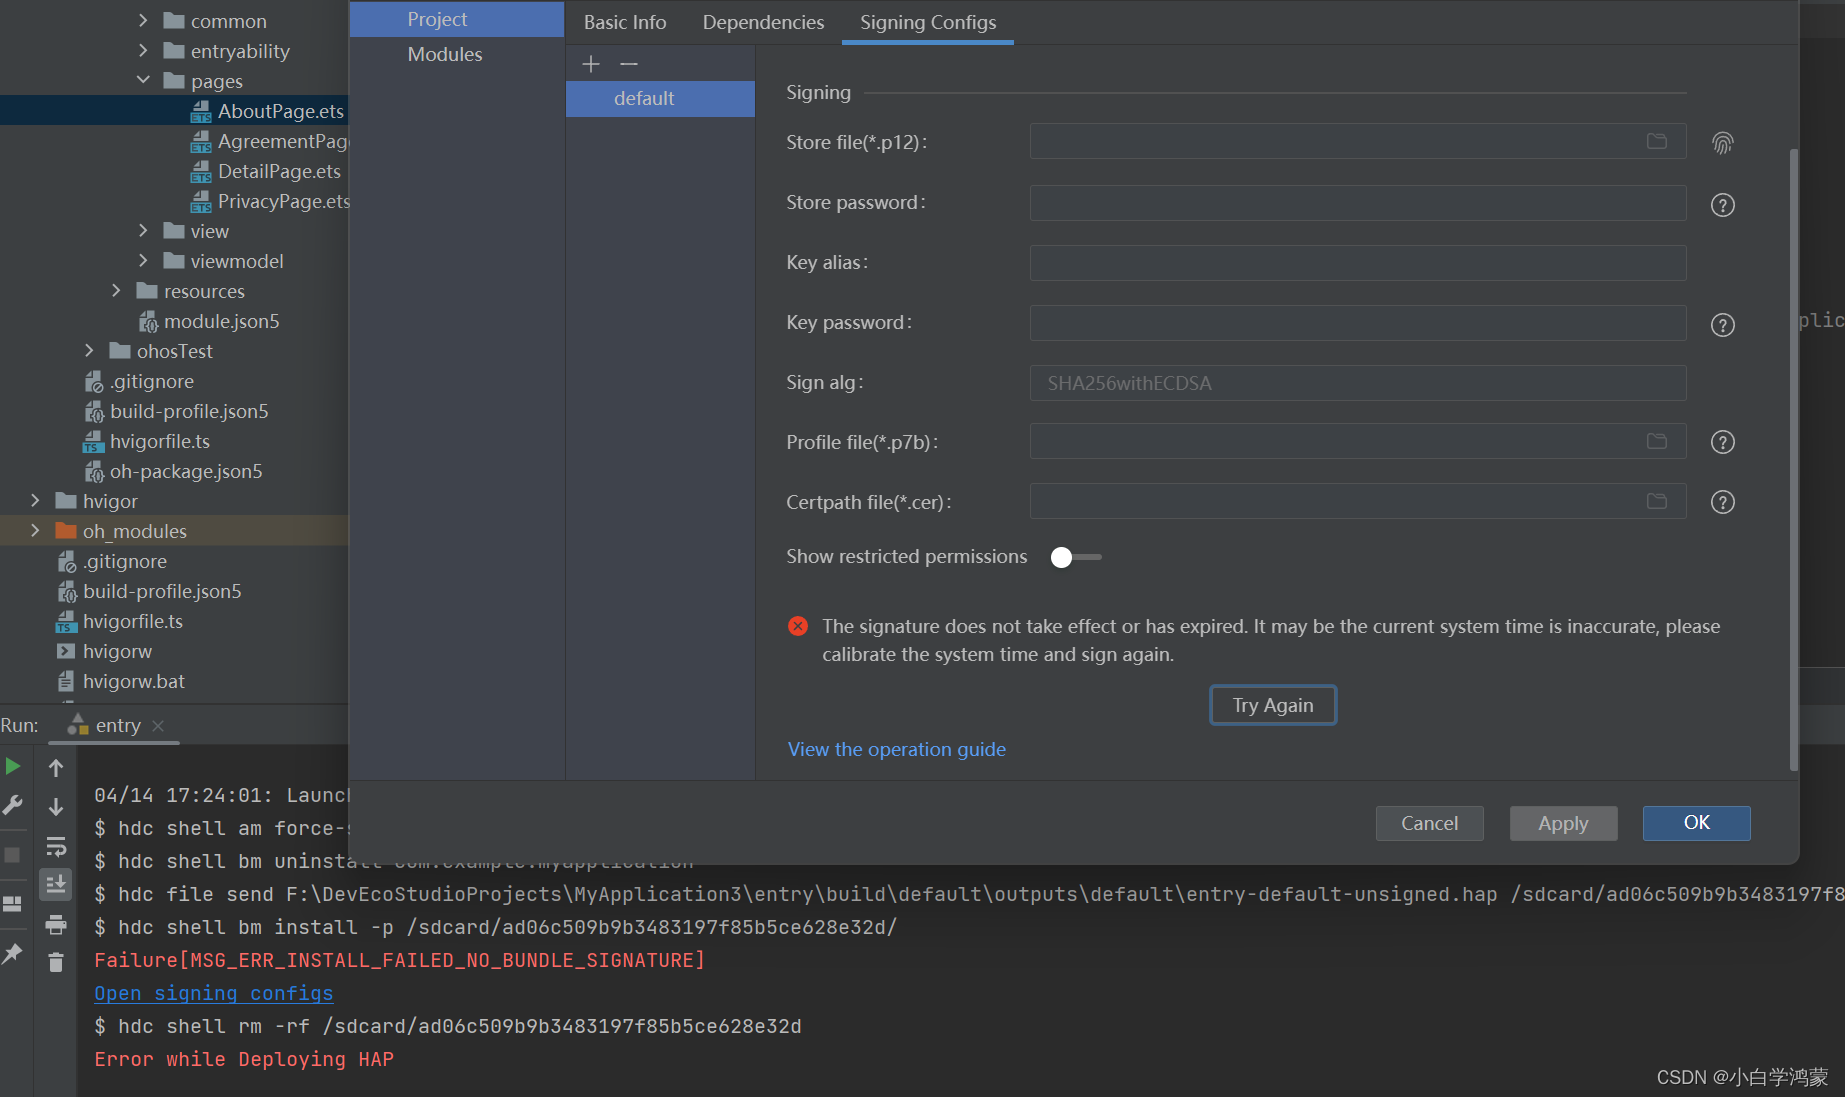The image size is (1845, 1097).
Task: Select hvigorw.bat file
Action: [x=134, y=681]
